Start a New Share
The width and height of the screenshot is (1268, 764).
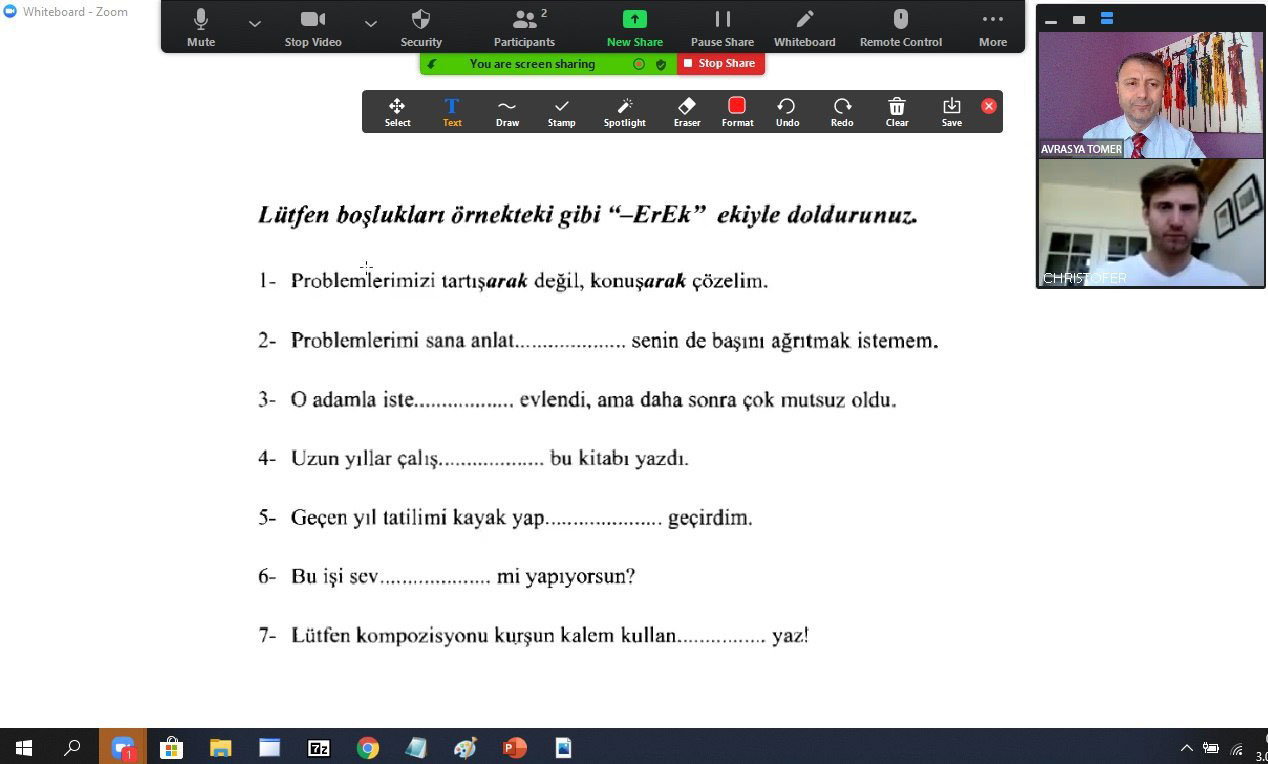pos(635,27)
